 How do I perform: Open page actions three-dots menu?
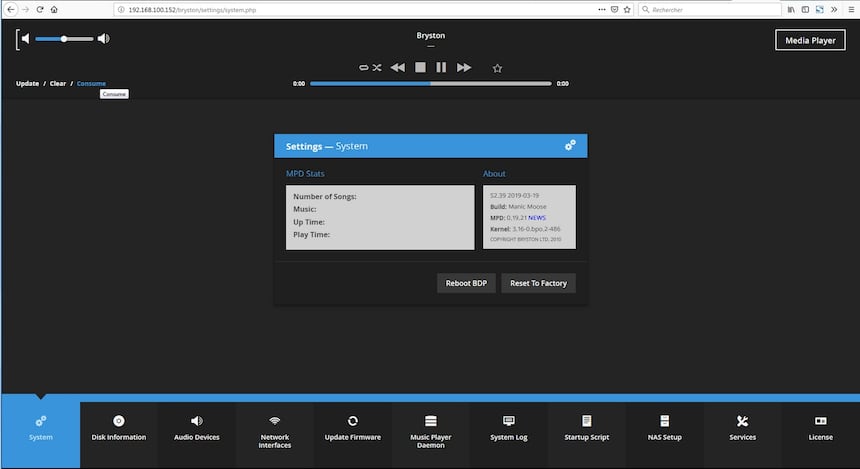(602, 9)
